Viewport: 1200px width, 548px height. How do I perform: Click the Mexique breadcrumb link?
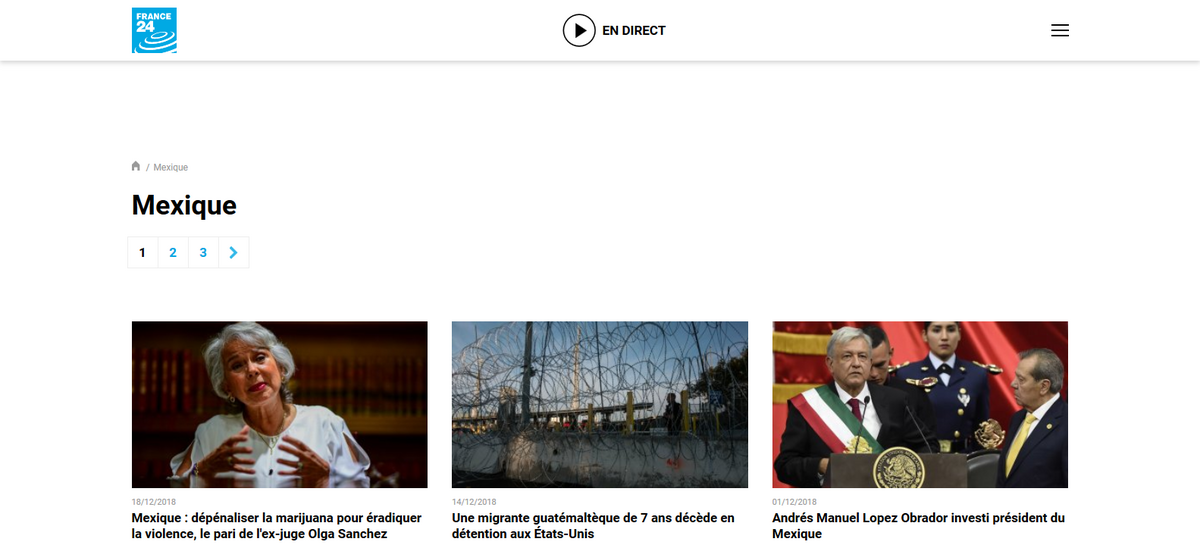[x=170, y=167]
